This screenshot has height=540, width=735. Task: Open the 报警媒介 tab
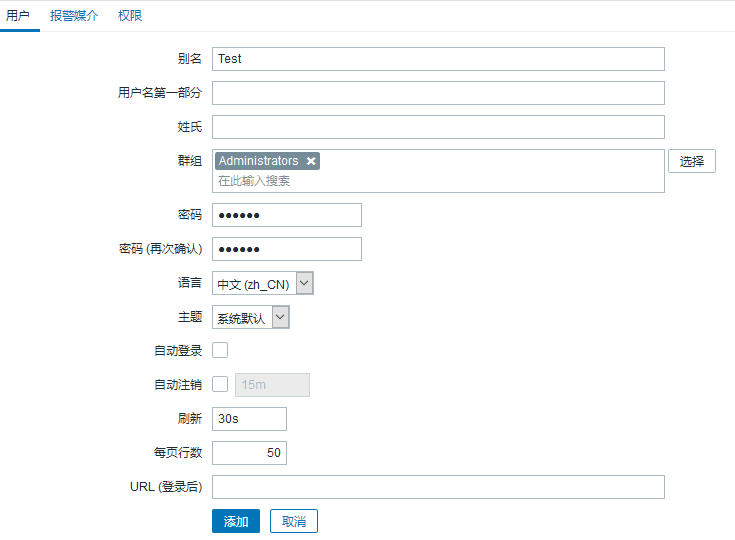pyautogui.click(x=74, y=15)
